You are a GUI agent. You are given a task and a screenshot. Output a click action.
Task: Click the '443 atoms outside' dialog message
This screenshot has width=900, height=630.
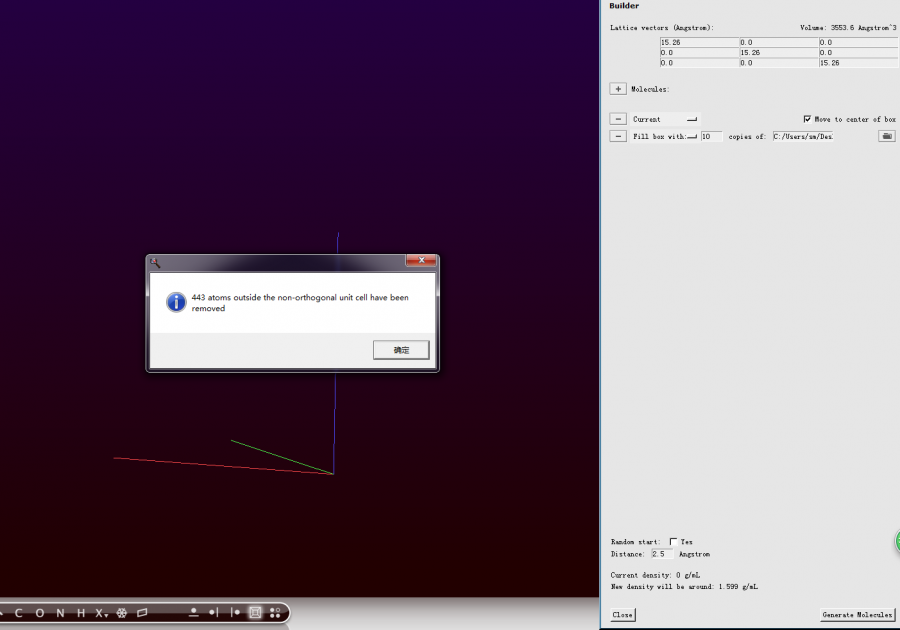[x=300, y=303]
